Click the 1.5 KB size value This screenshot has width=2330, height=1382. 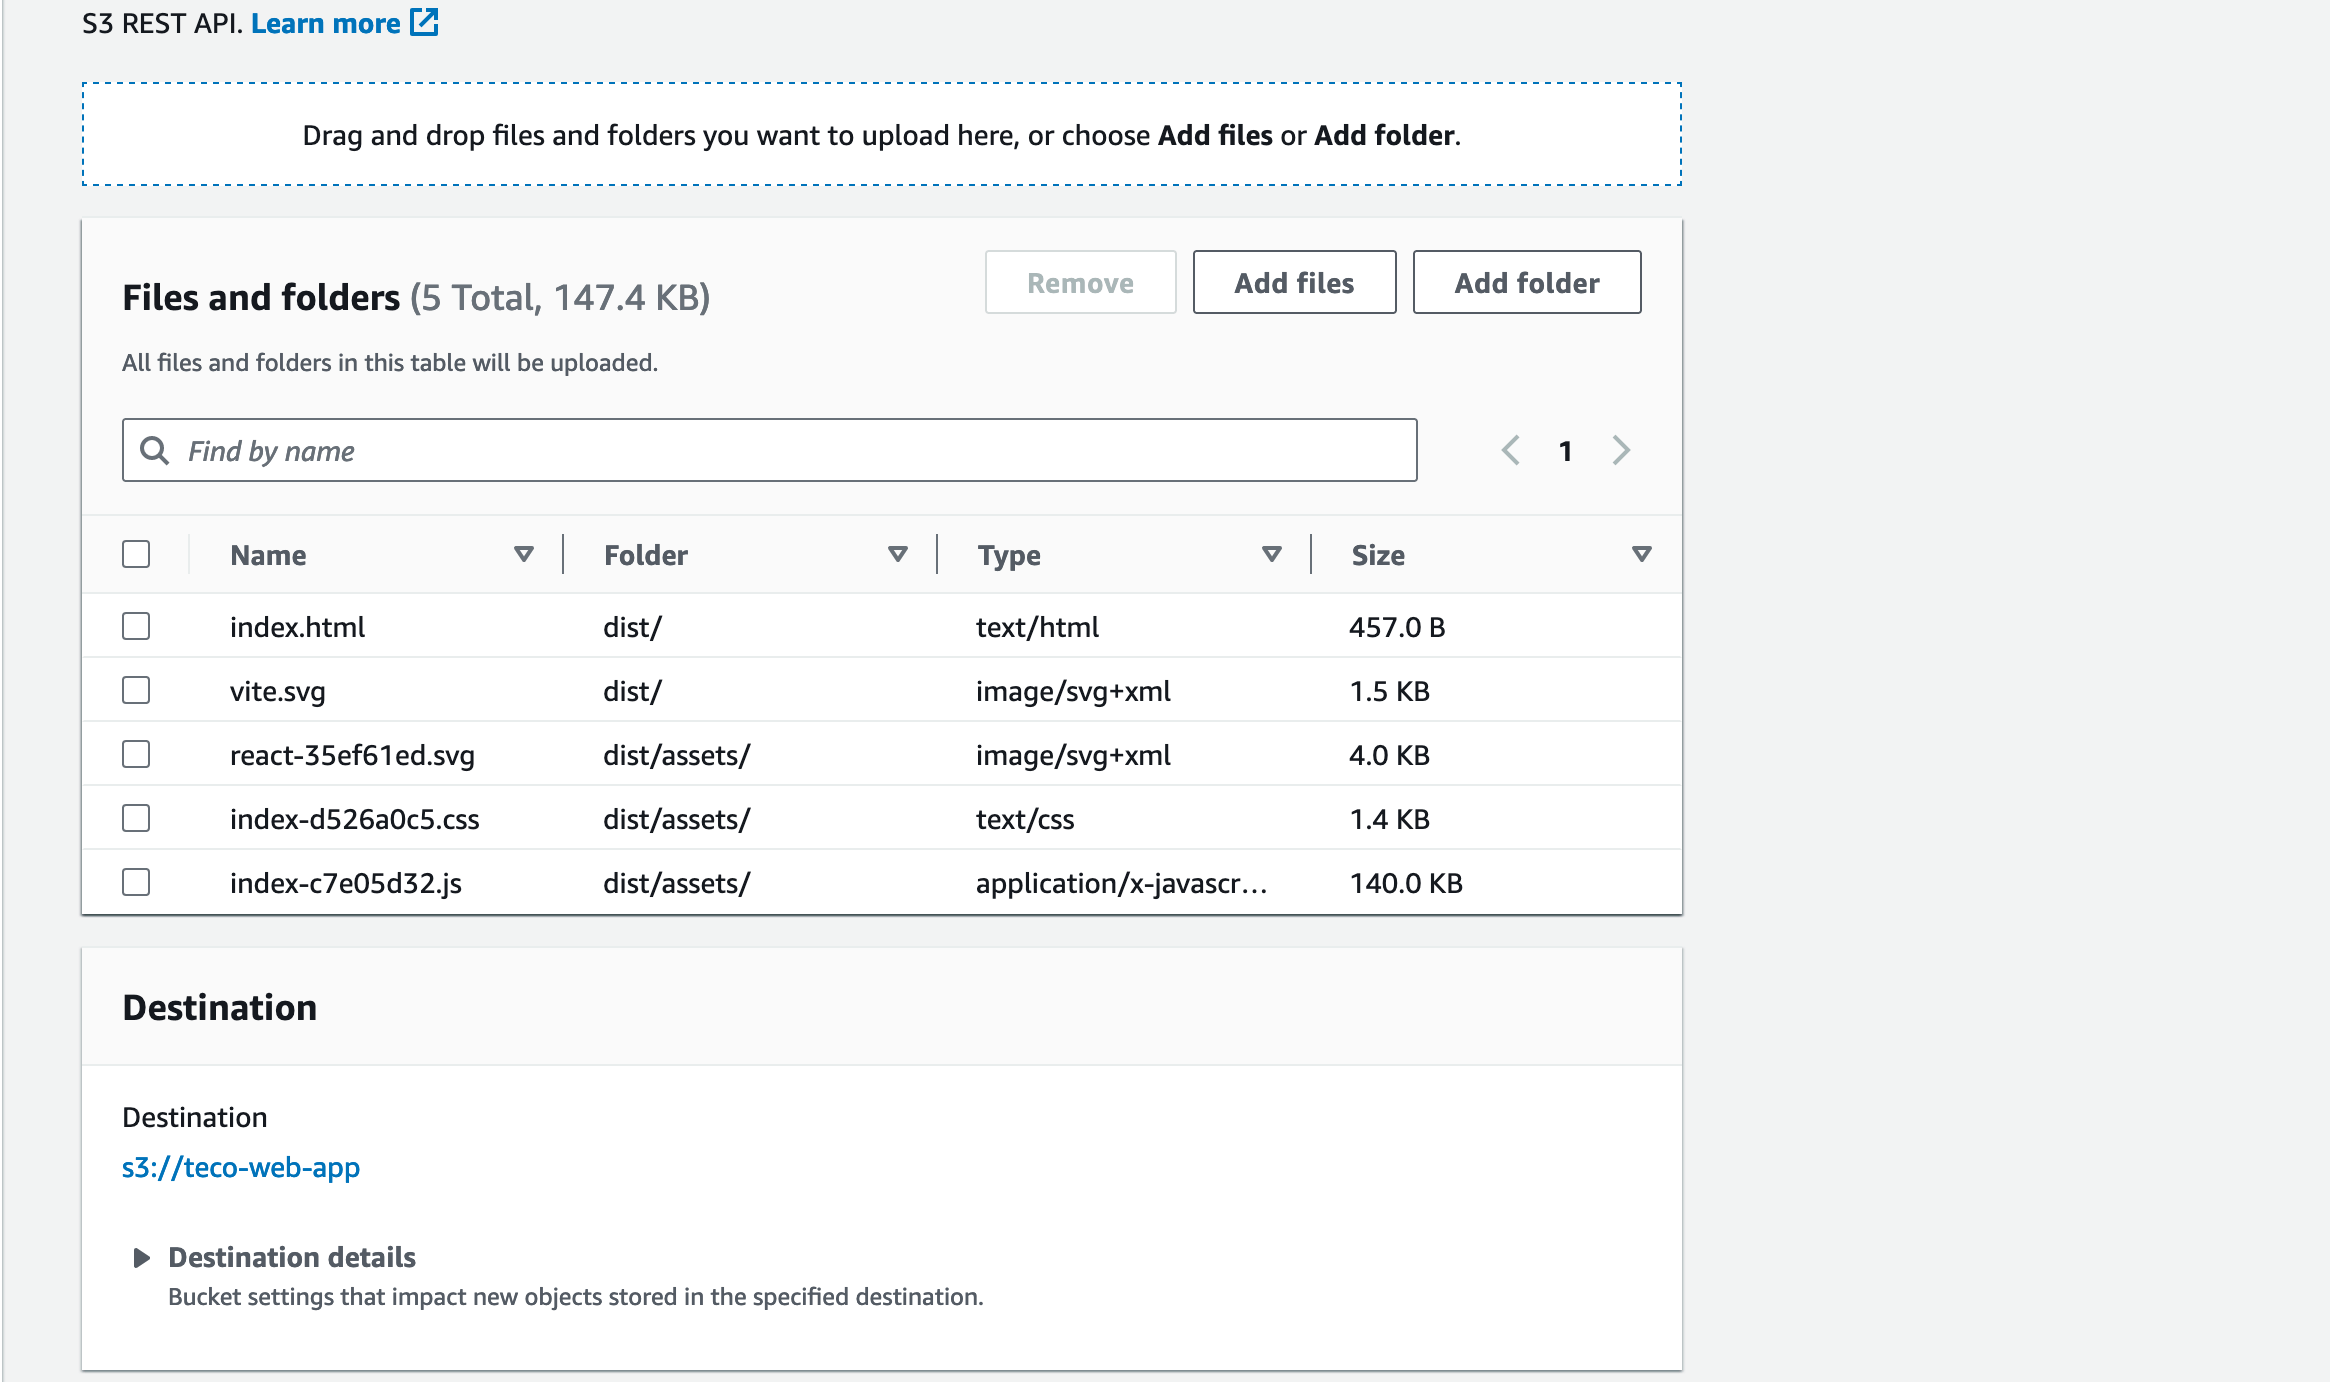[x=1390, y=691]
